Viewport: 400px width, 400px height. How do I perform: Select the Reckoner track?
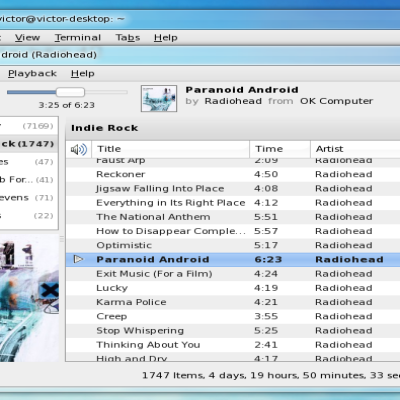coord(121,174)
